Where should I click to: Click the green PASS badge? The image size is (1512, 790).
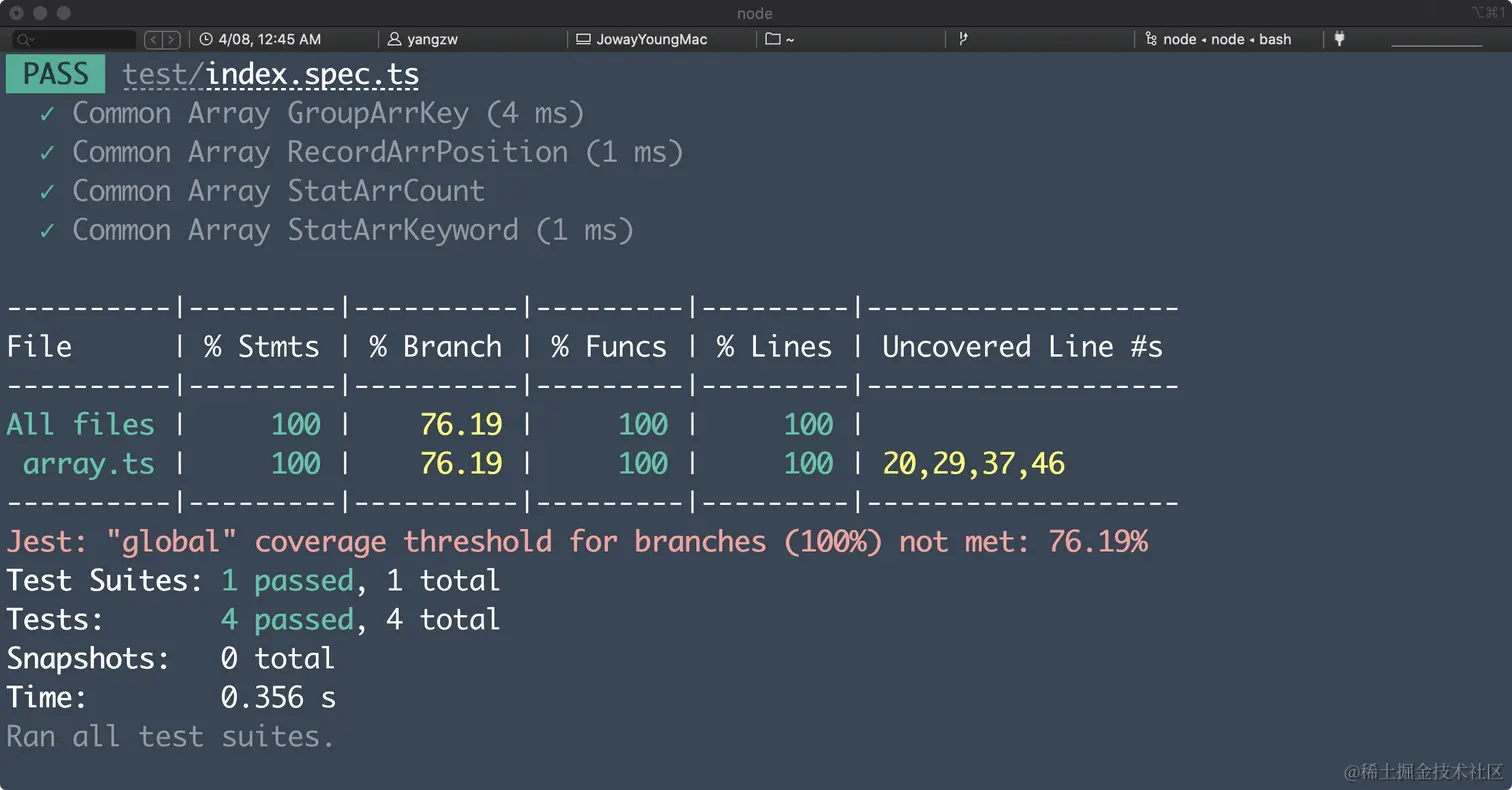tap(55, 75)
